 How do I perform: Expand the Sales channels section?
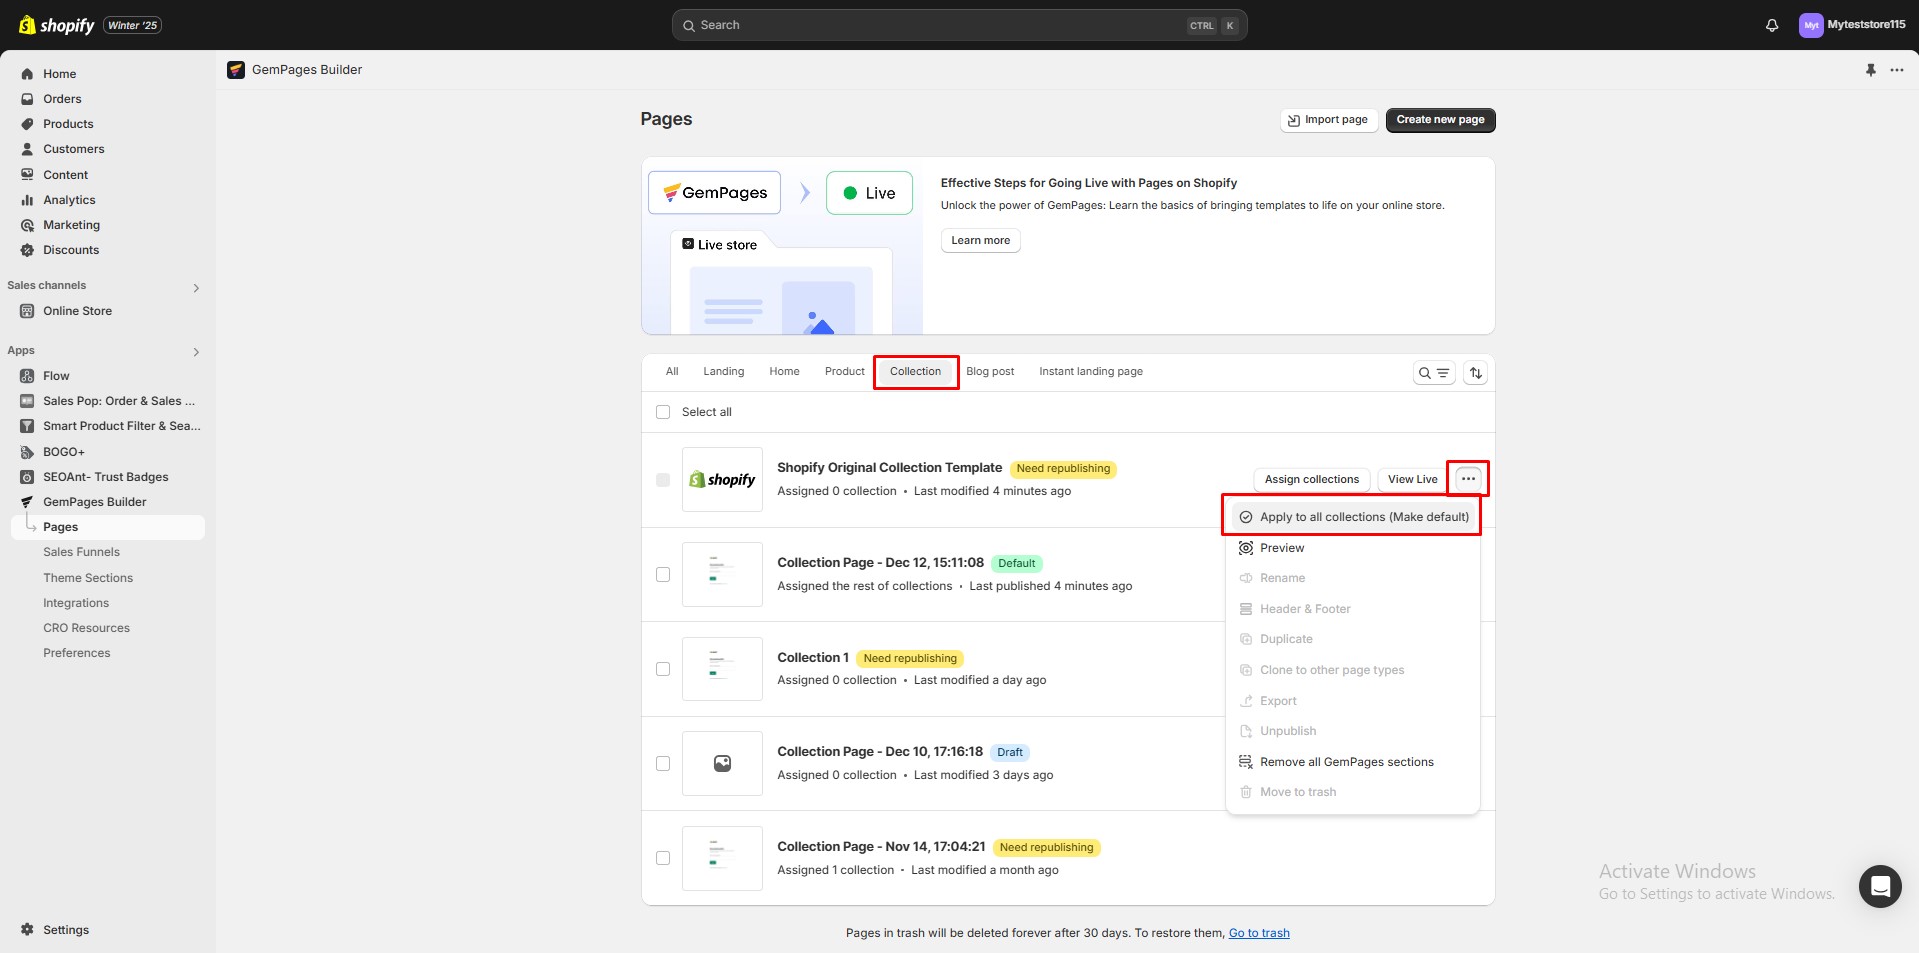click(x=196, y=288)
